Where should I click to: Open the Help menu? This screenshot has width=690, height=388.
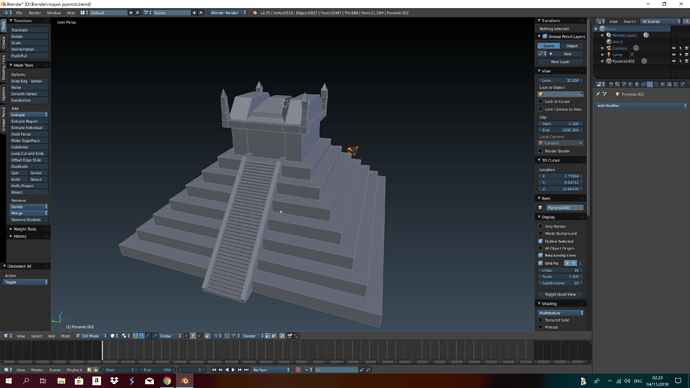(70, 13)
